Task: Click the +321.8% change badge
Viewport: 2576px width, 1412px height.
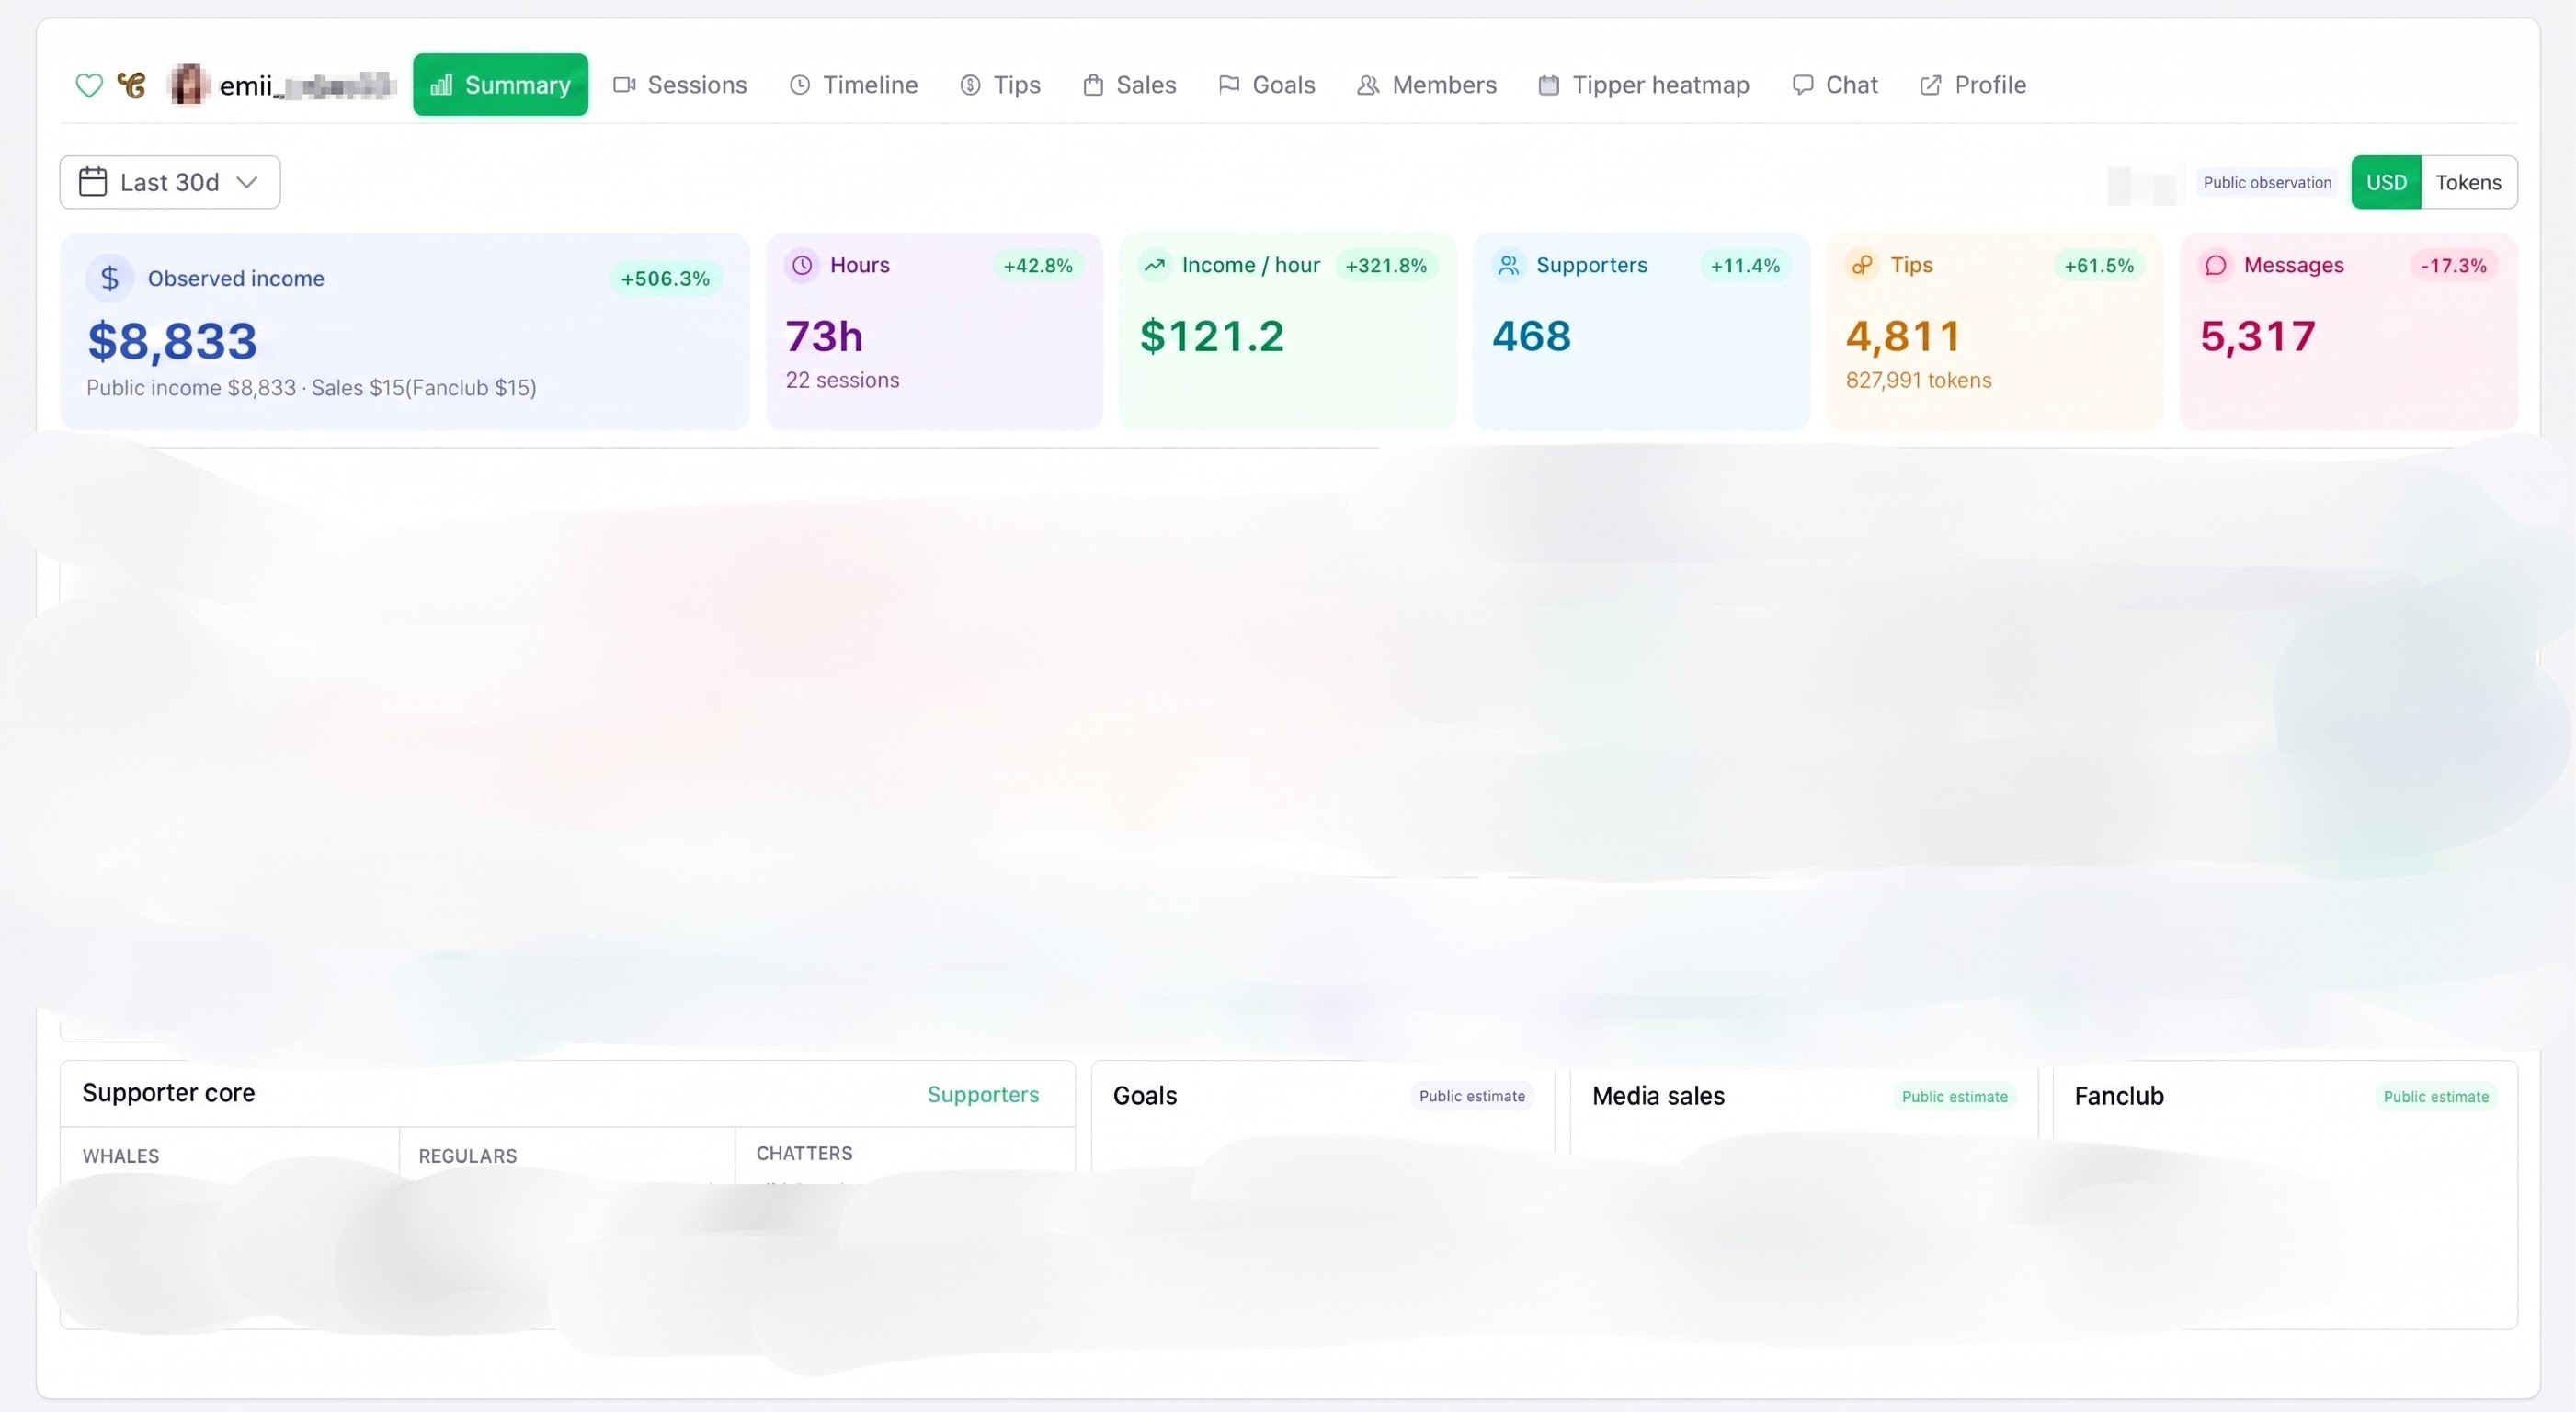Action: [x=1386, y=265]
